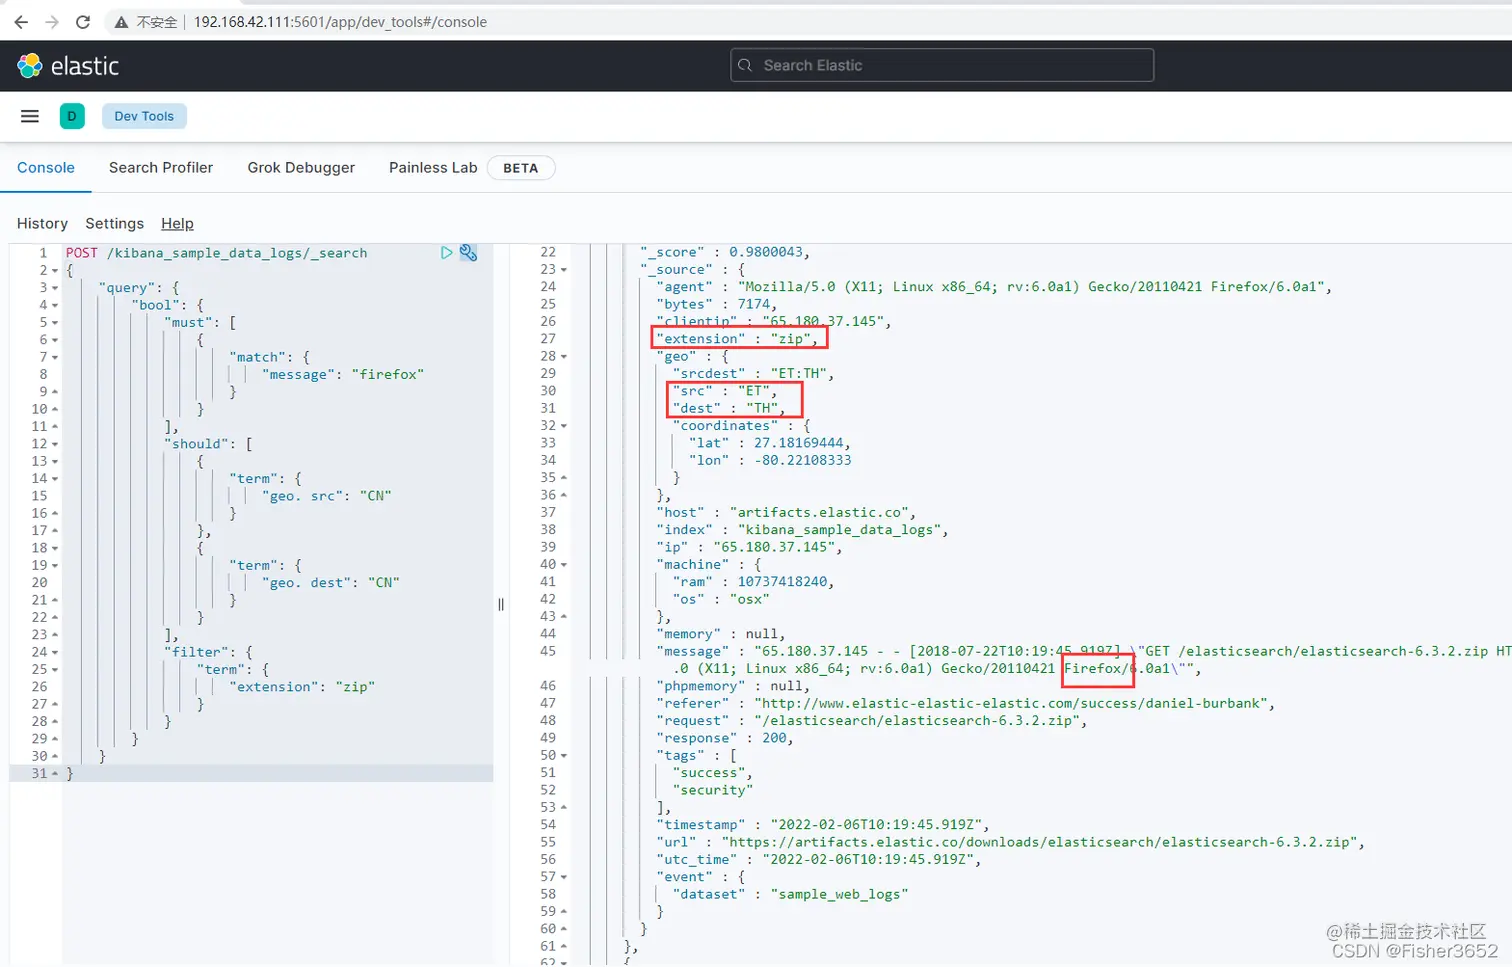This screenshot has height=967, width=1512.
Task: Click the Dev Tools breadcrumb
Action: (144, 116)
